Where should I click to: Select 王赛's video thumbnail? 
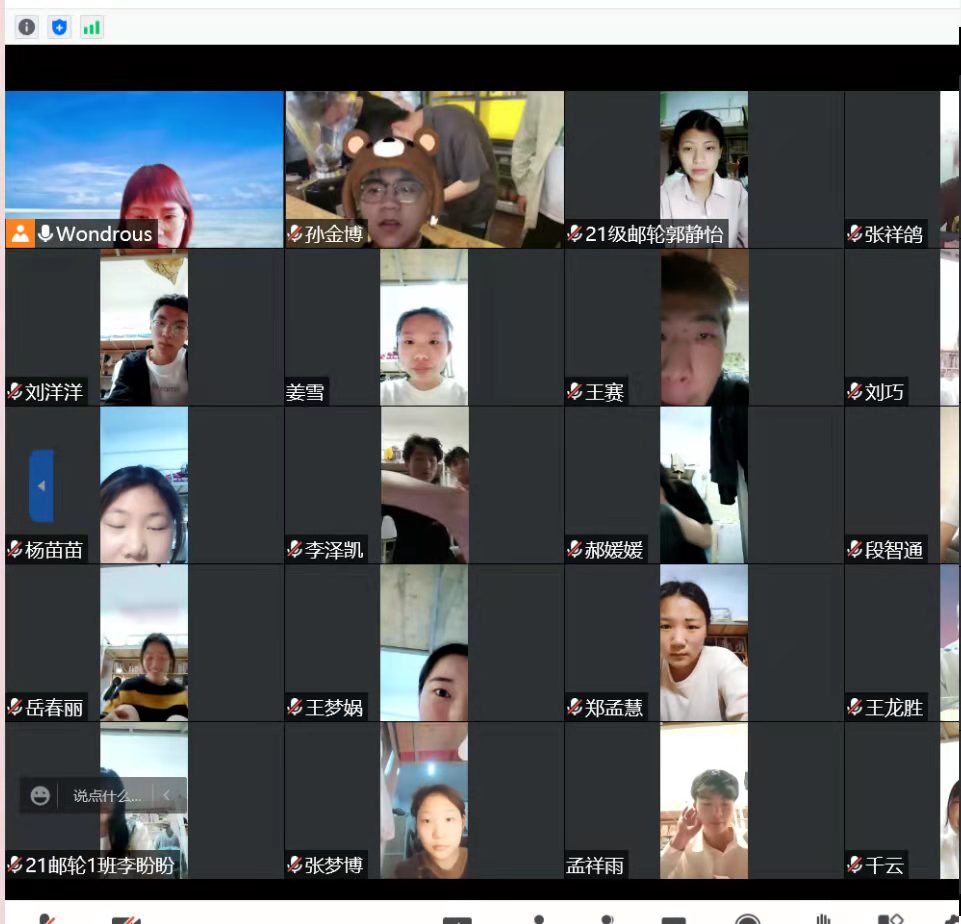pos(704,328)
